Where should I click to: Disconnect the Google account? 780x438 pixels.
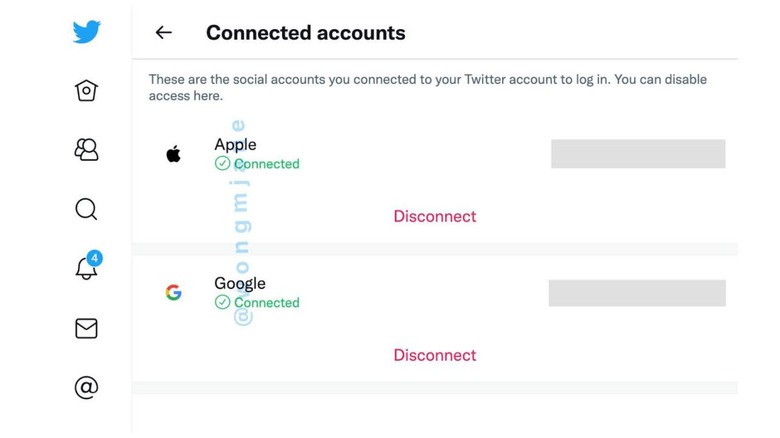[x=435, y=355]
